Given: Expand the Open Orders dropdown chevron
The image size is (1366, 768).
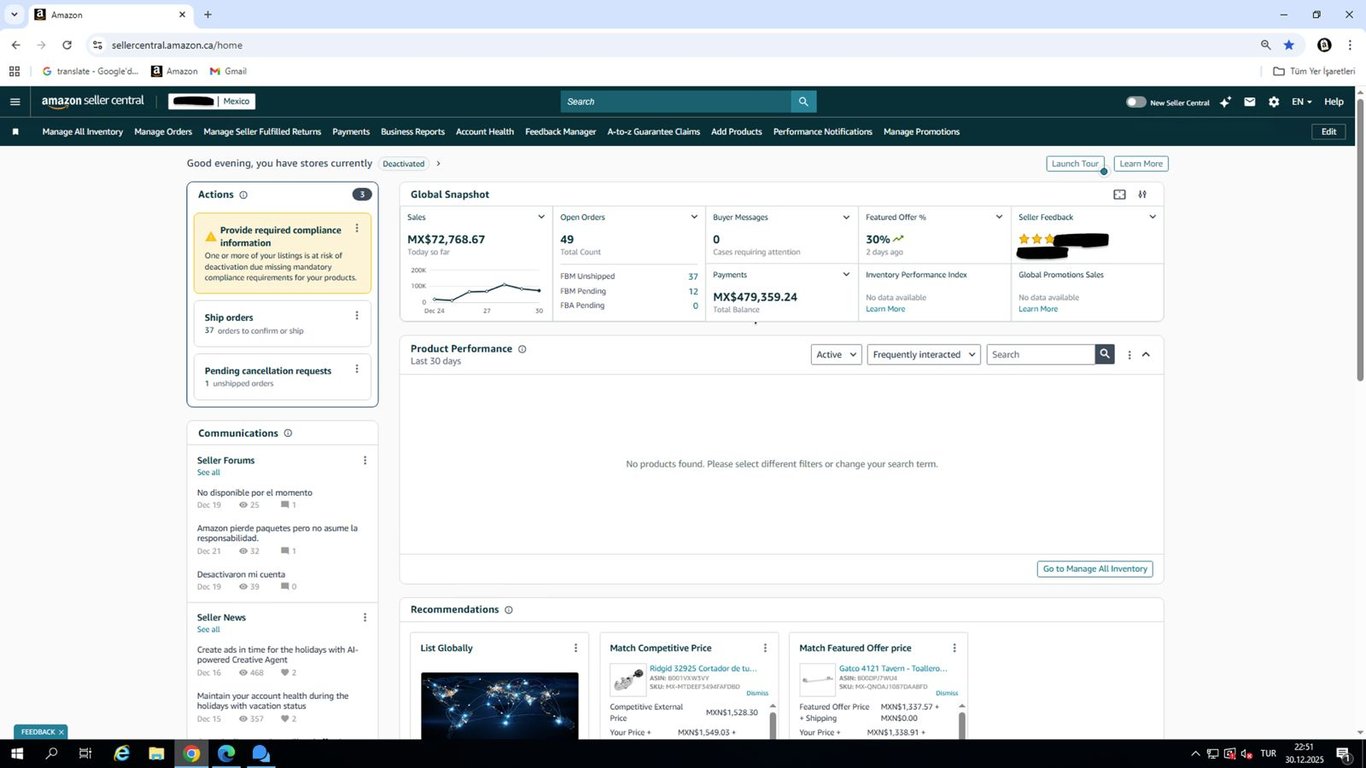Looking at the screenshot, I should click(694, 217).
